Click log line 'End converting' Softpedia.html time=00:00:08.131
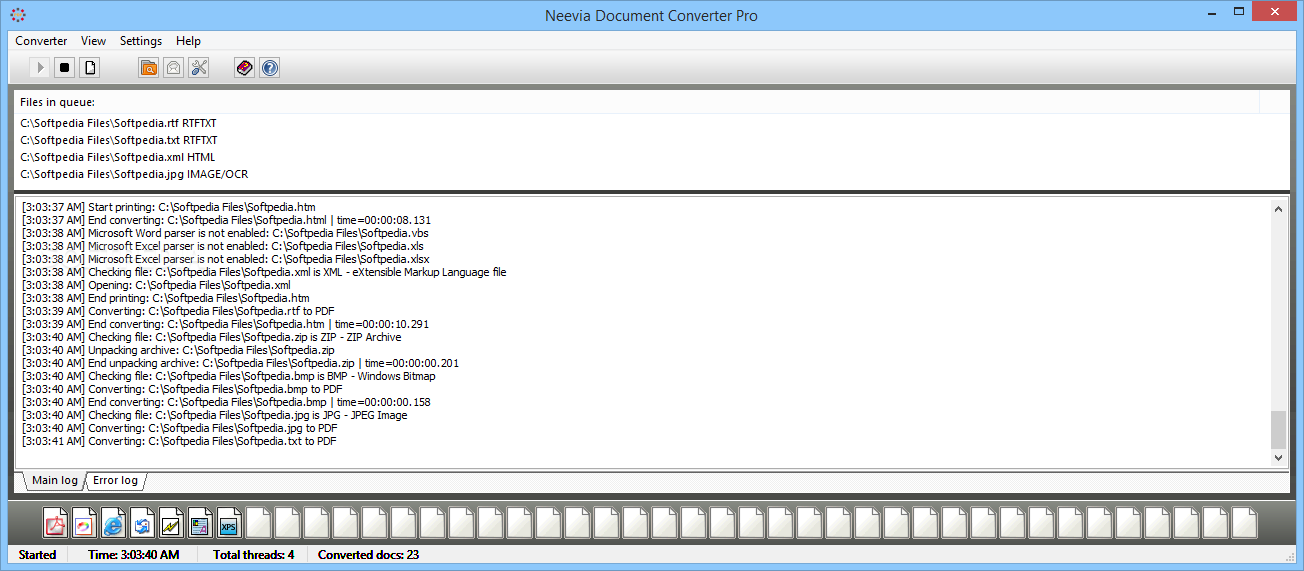 click(x=227, y=220)
